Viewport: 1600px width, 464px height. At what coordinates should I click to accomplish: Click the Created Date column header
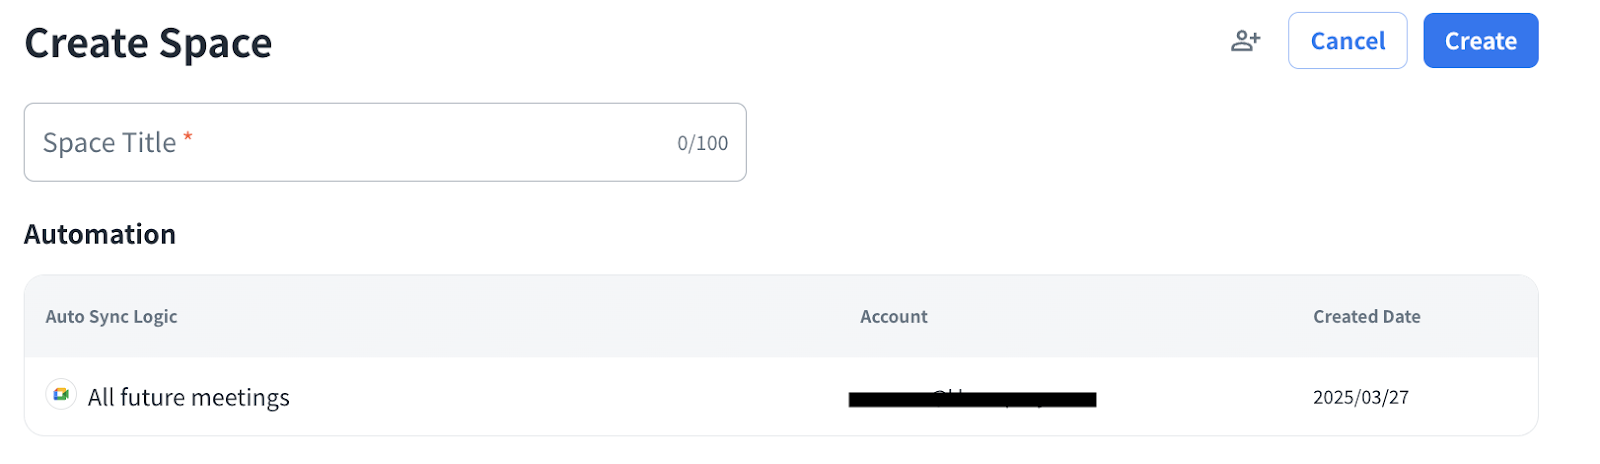click(x=1366, y=317)
